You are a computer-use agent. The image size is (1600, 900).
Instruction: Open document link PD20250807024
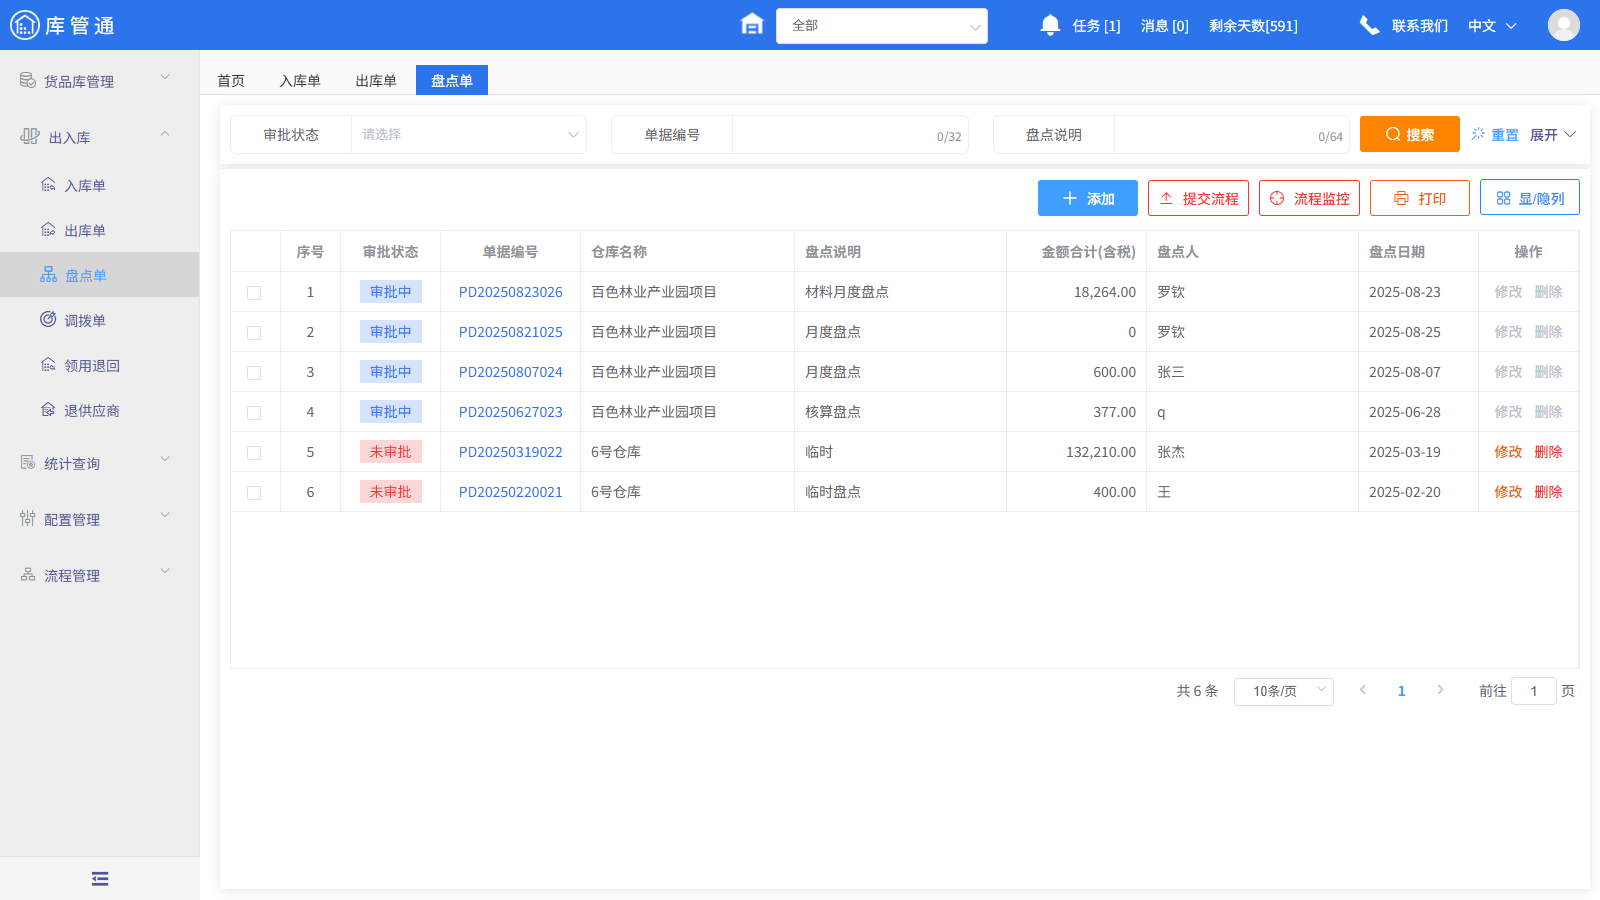tap(511, 372)
